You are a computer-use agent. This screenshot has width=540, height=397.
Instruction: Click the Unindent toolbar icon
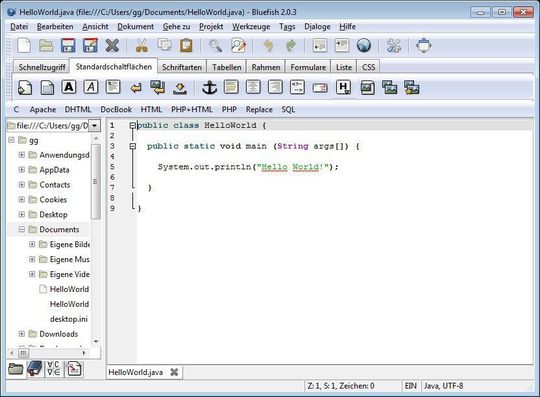pos(320,45)
